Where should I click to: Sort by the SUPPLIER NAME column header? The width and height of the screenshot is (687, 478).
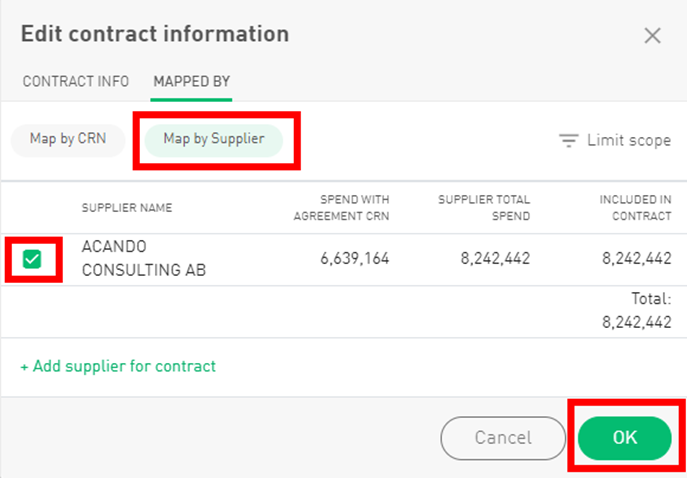click(x=127, y=208)
